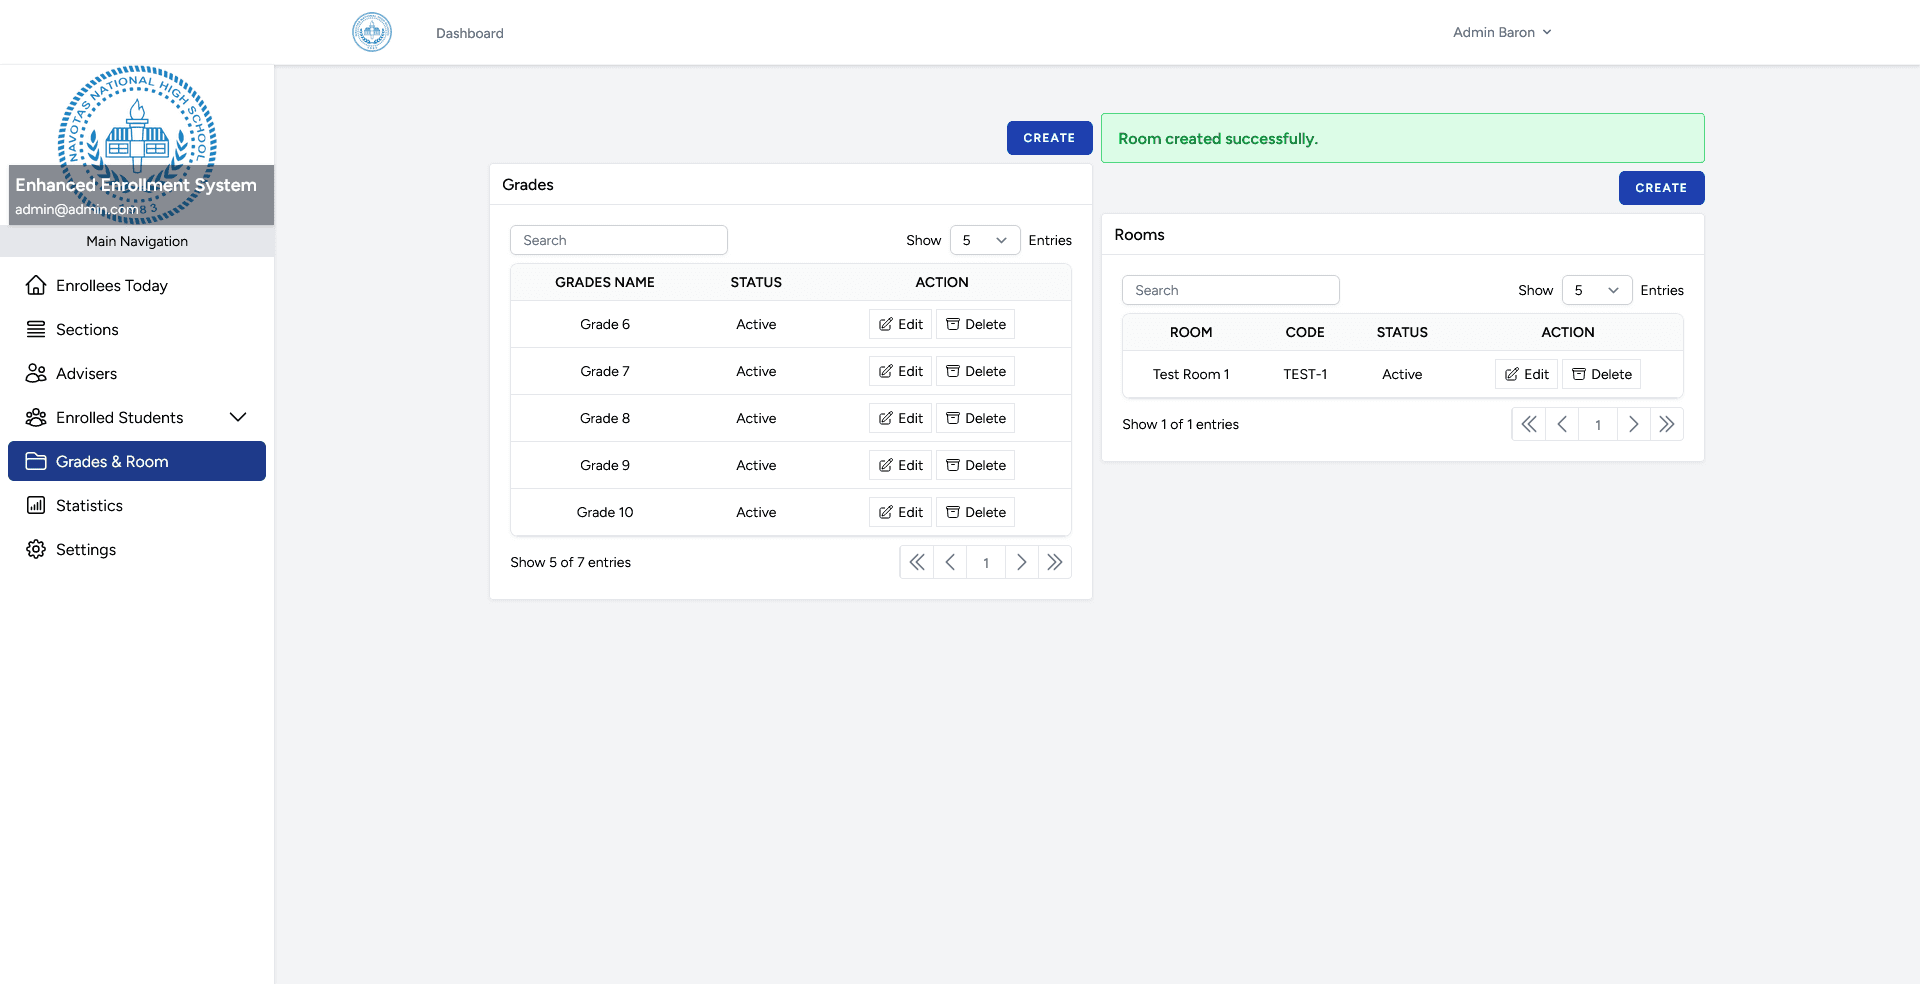Go to next page of Grades table
Screen dimensions: 1920x984
[x=1021, y=562]
